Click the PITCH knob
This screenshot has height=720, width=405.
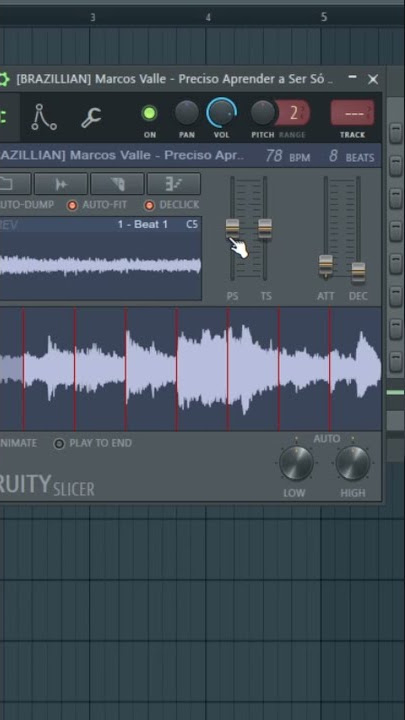pyautogui.click(x=263, y=113)
